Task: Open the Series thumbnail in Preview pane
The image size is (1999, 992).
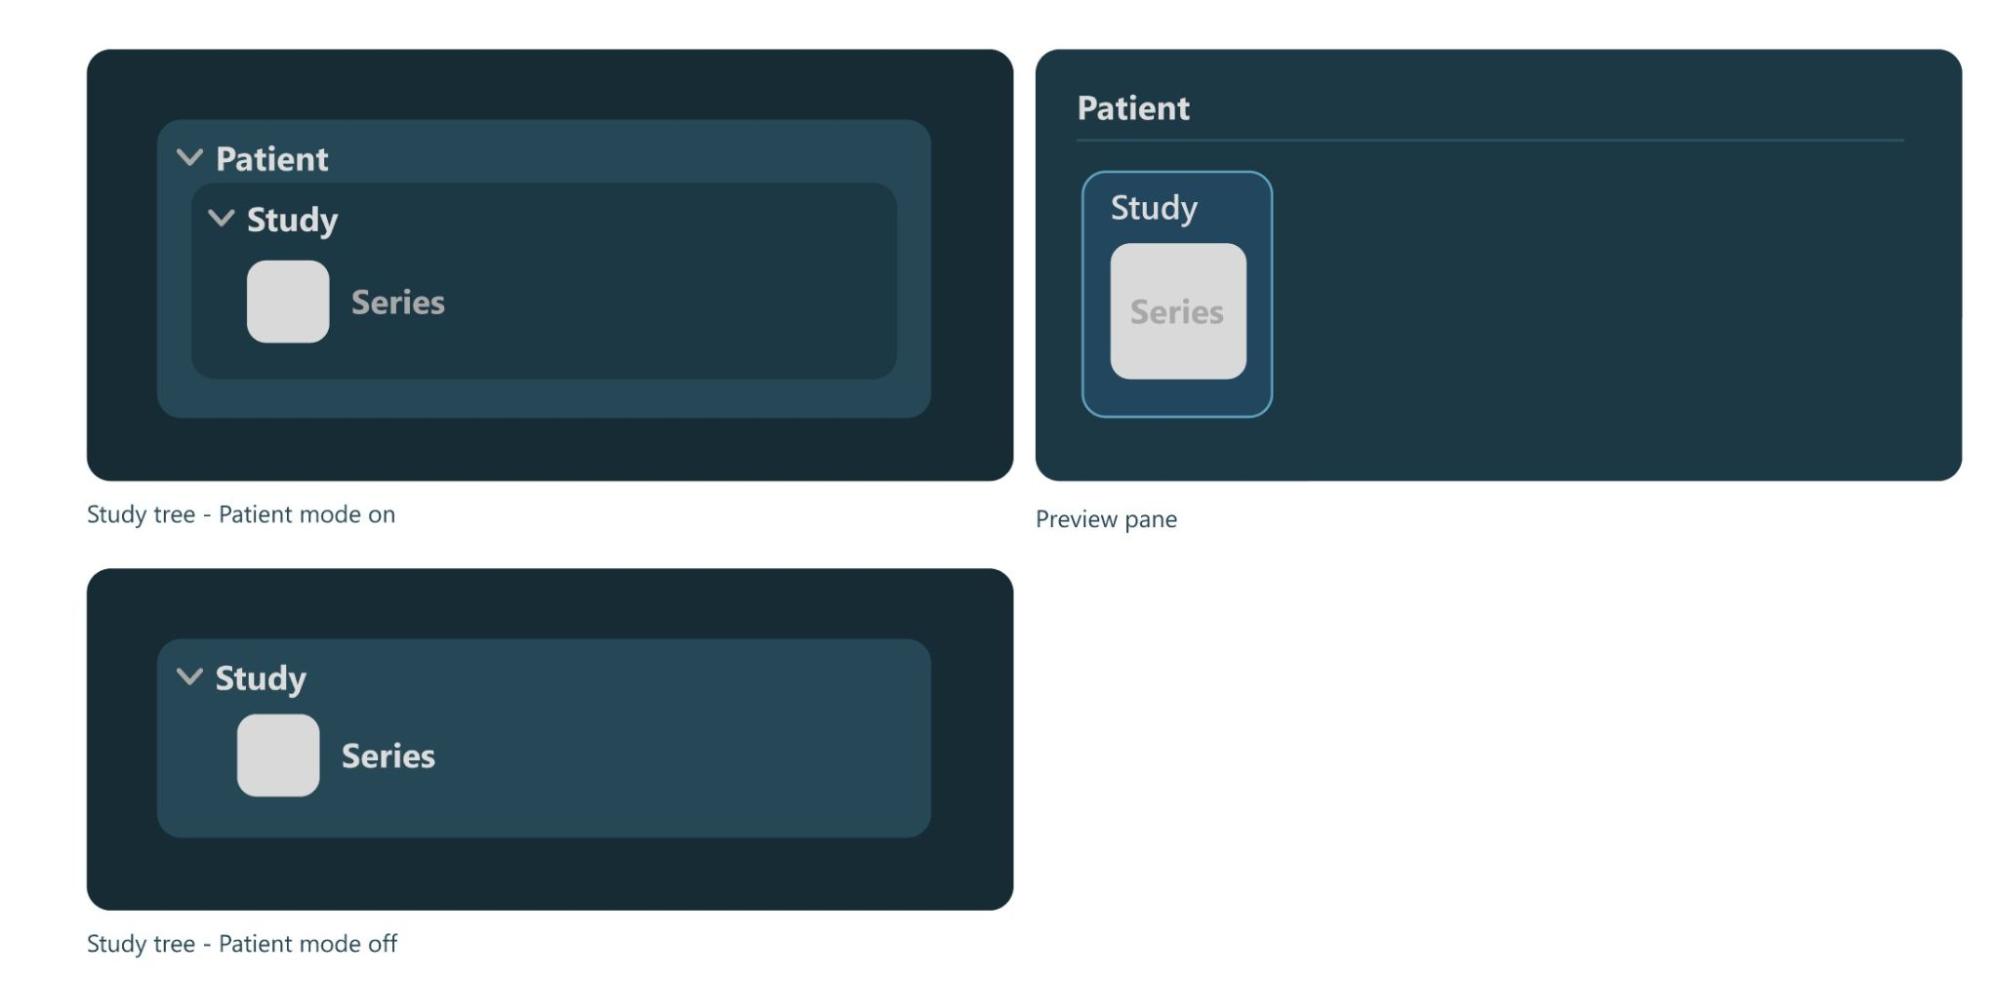Action: (1178, 312)
